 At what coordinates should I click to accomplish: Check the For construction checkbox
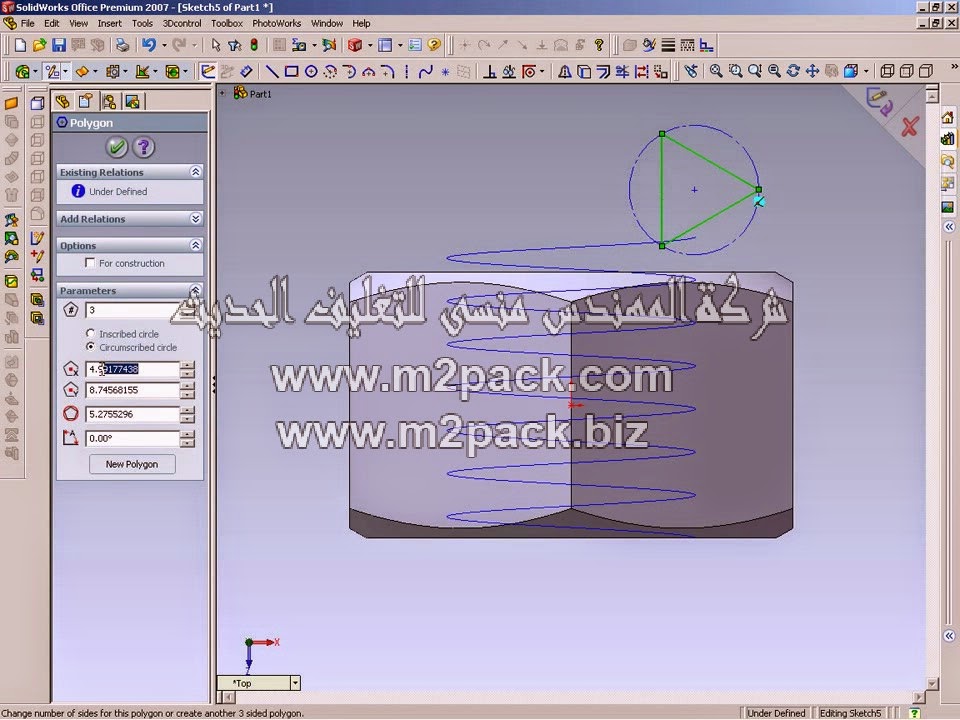pyautogui.click(x=90, y=263)
